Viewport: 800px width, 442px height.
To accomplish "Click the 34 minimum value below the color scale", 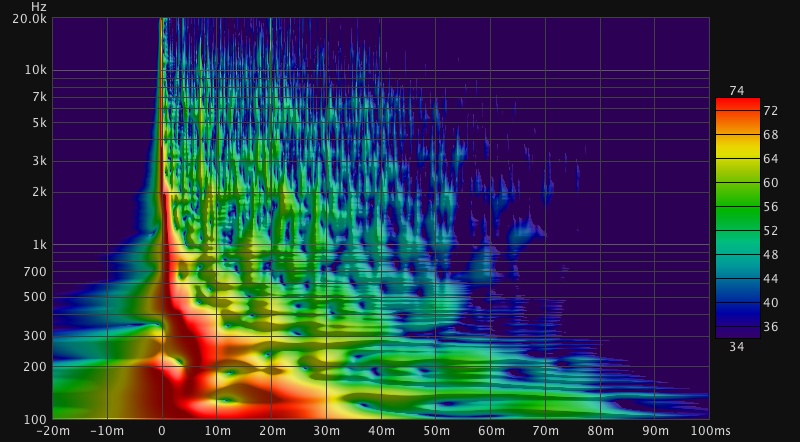I will [737, 347].
